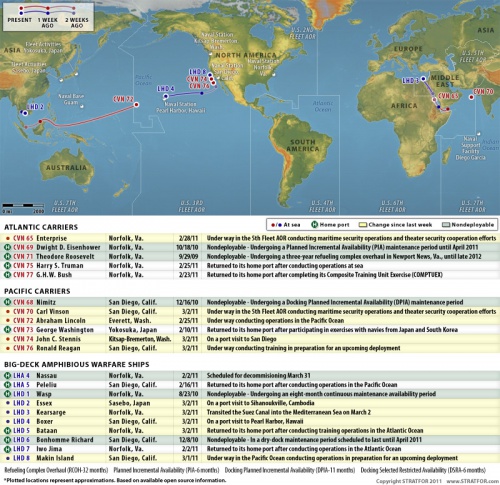This screenshot has height=485, width=500.
Task: Click the CVN 72 position marker on map
Action: coord(136,105)
